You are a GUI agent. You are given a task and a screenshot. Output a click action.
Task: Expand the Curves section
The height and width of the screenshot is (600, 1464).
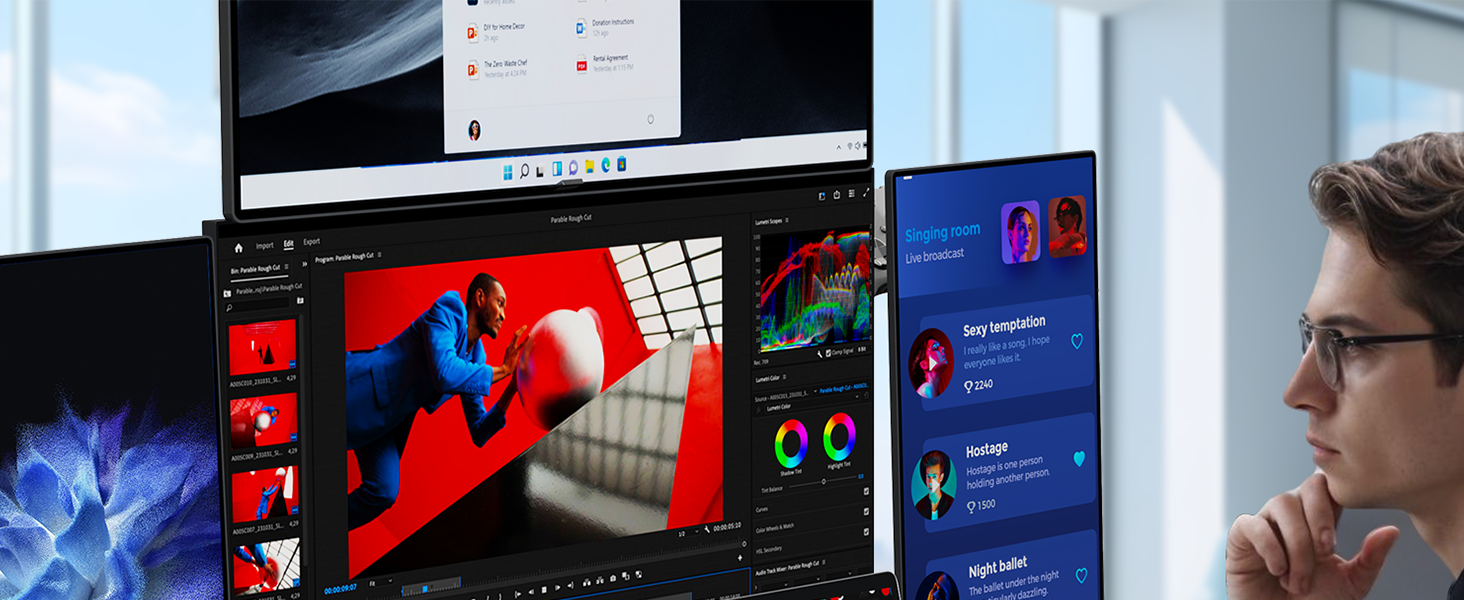point(762,509)
